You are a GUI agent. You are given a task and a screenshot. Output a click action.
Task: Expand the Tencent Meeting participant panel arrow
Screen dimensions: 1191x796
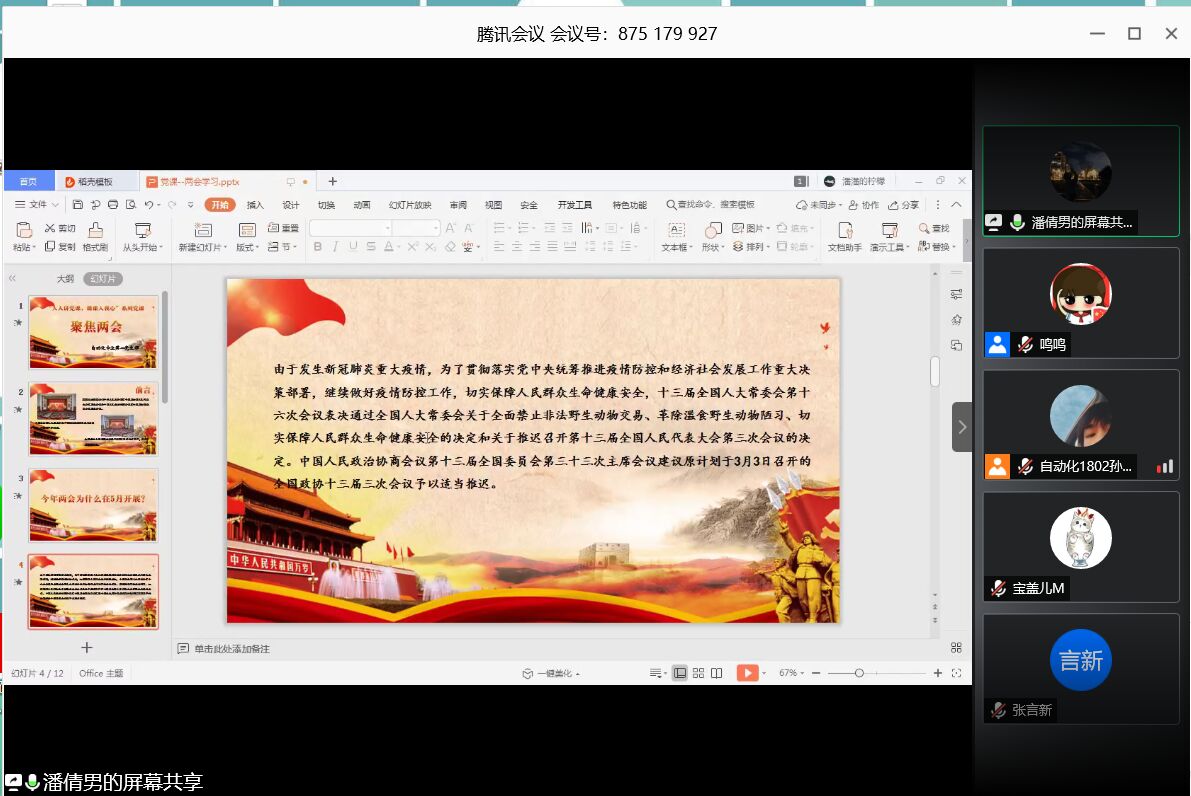[x=962, y=427]
